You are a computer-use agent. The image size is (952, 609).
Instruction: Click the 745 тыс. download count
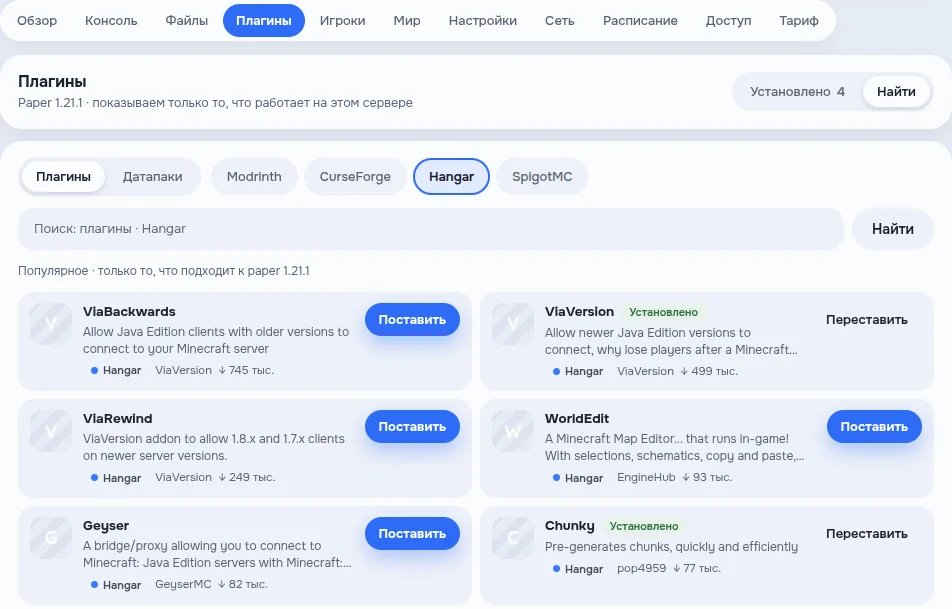pyautogui.click(x=246, y=370)
